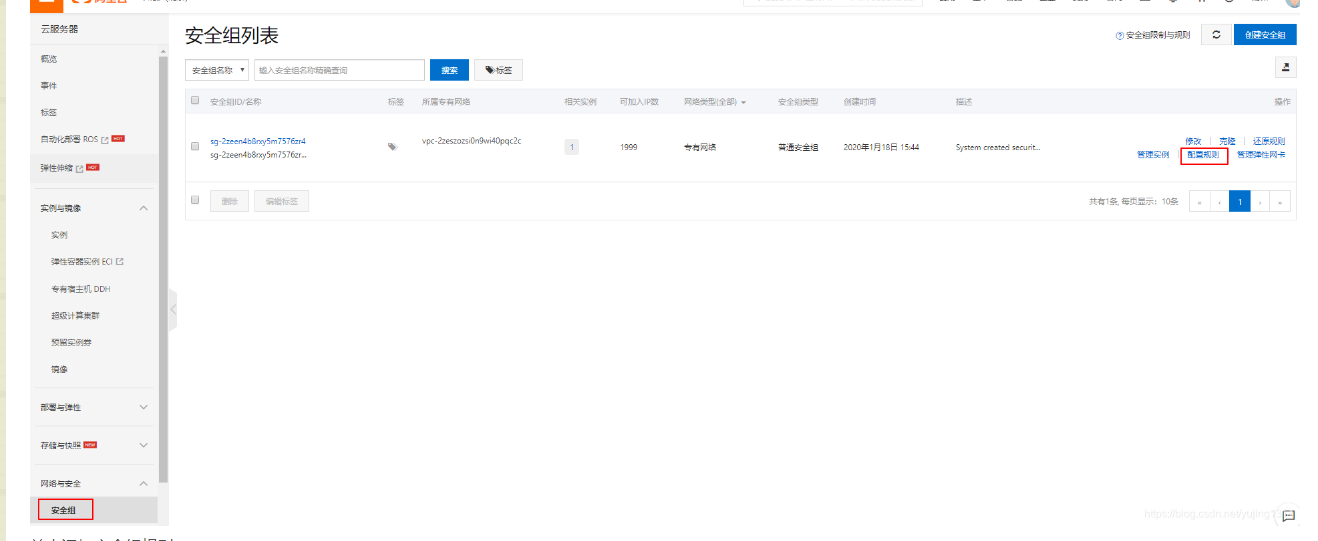This screenshot has width=1318, height=541.
Task: Open the help link 安全组限制与规则
Action: [x=1153, y=35]
